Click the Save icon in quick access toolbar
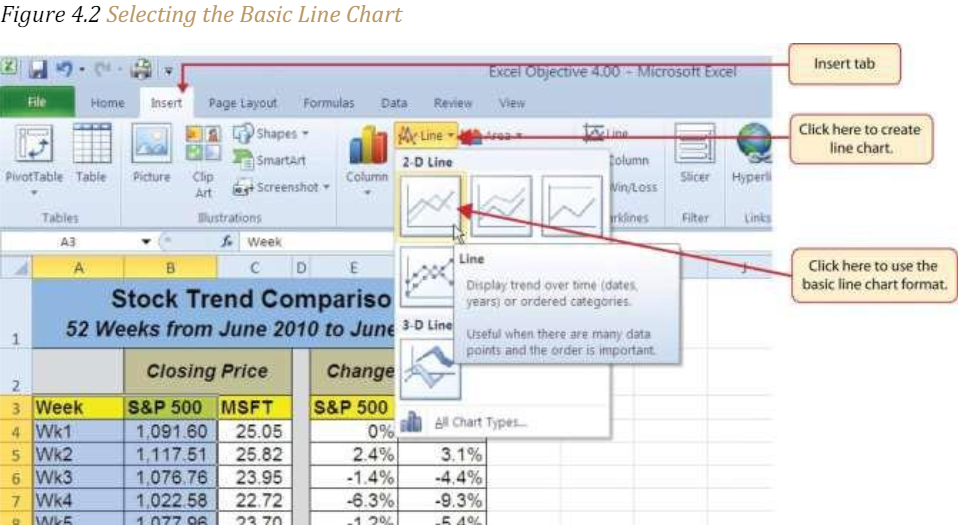The width and height of the screenshot is (961, 525). pos(37,69)
